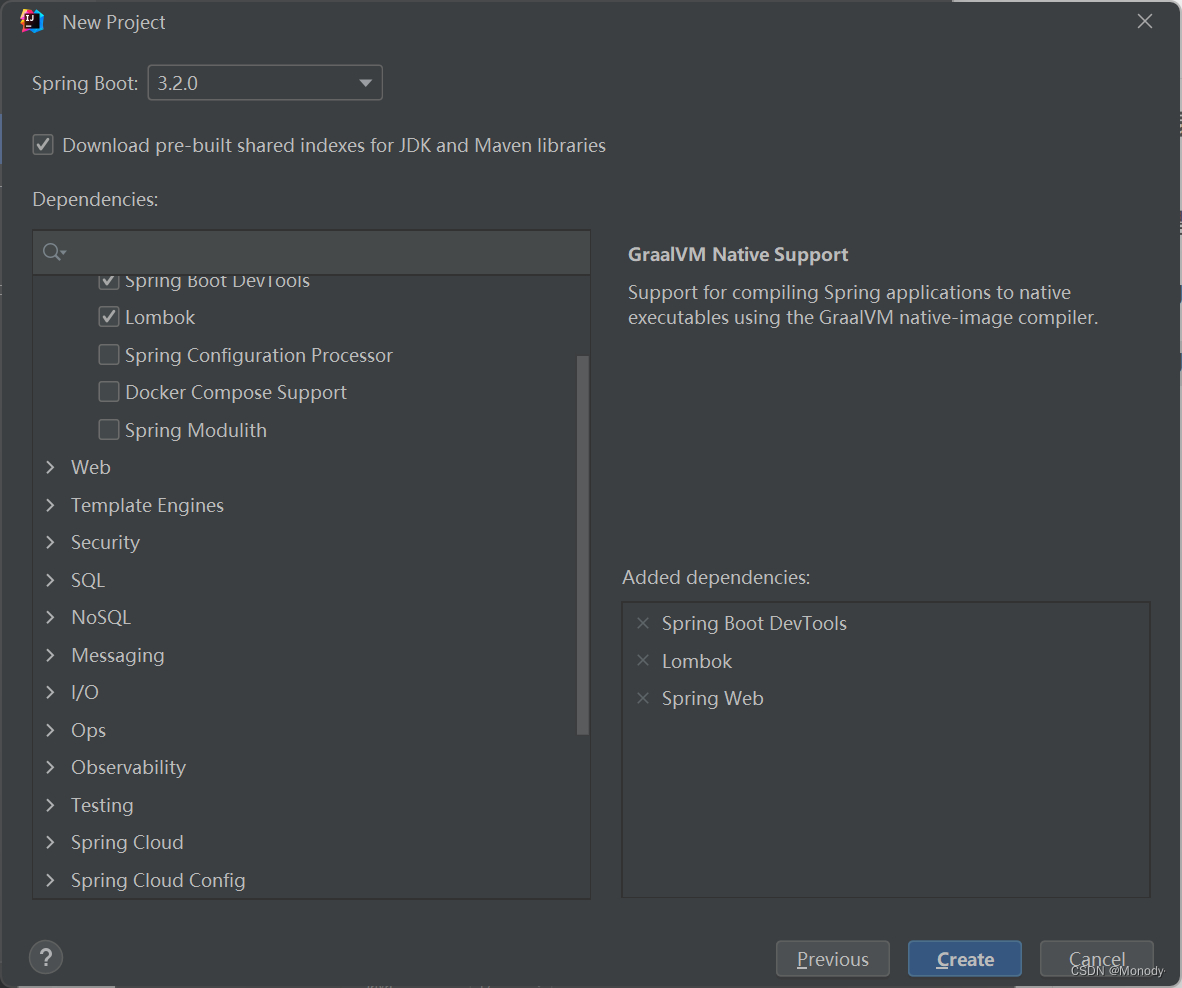
Task: Click the dependency list vertical scrollbar
Action: tap(583, 544)
